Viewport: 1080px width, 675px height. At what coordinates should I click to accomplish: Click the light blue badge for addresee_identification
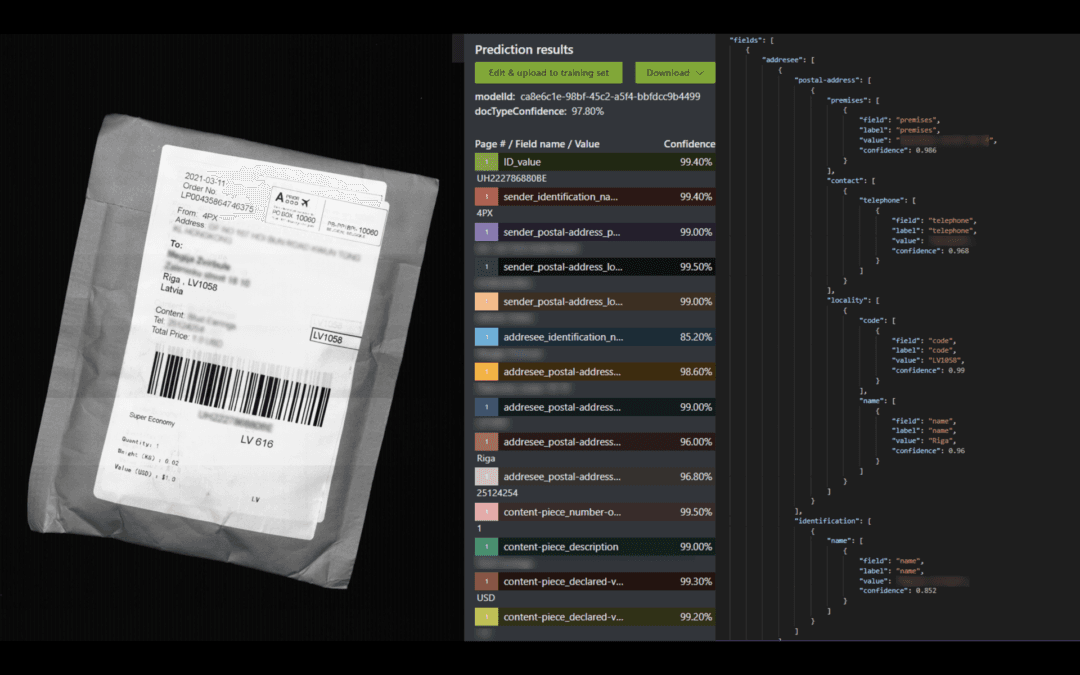486,337
